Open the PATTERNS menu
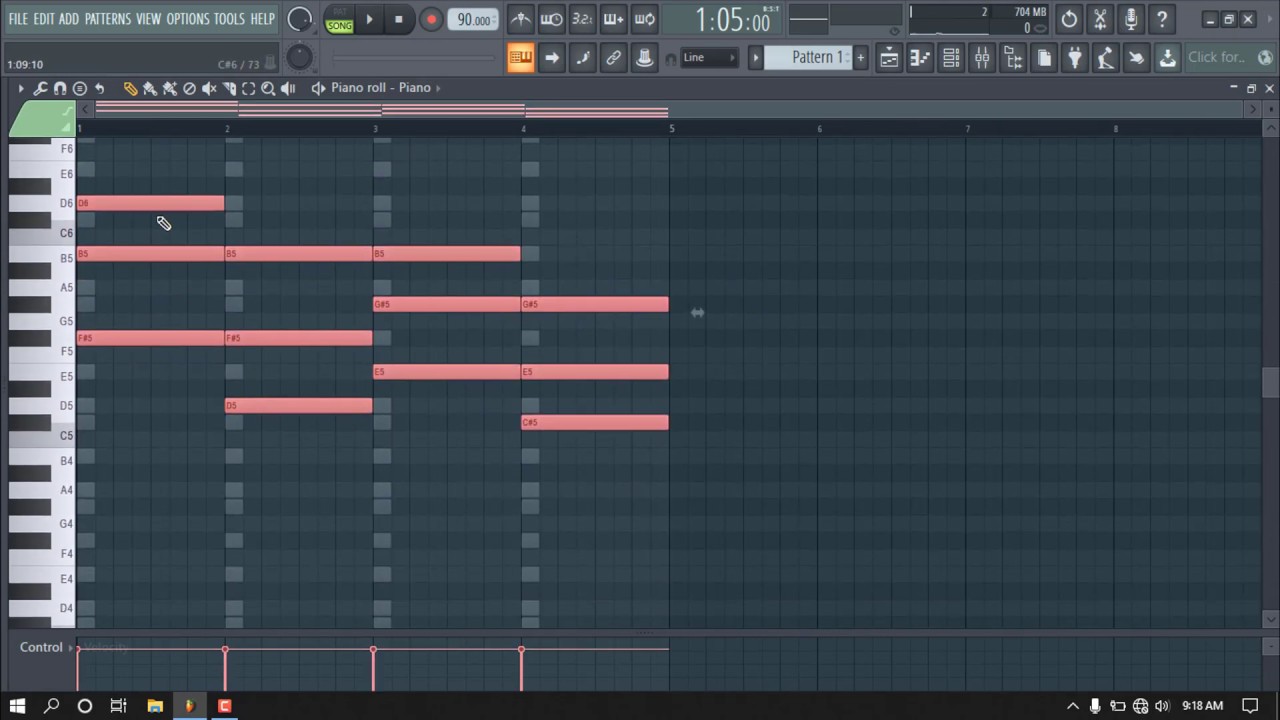Screen dimensions: 1280x720 (x=107, y=19)
